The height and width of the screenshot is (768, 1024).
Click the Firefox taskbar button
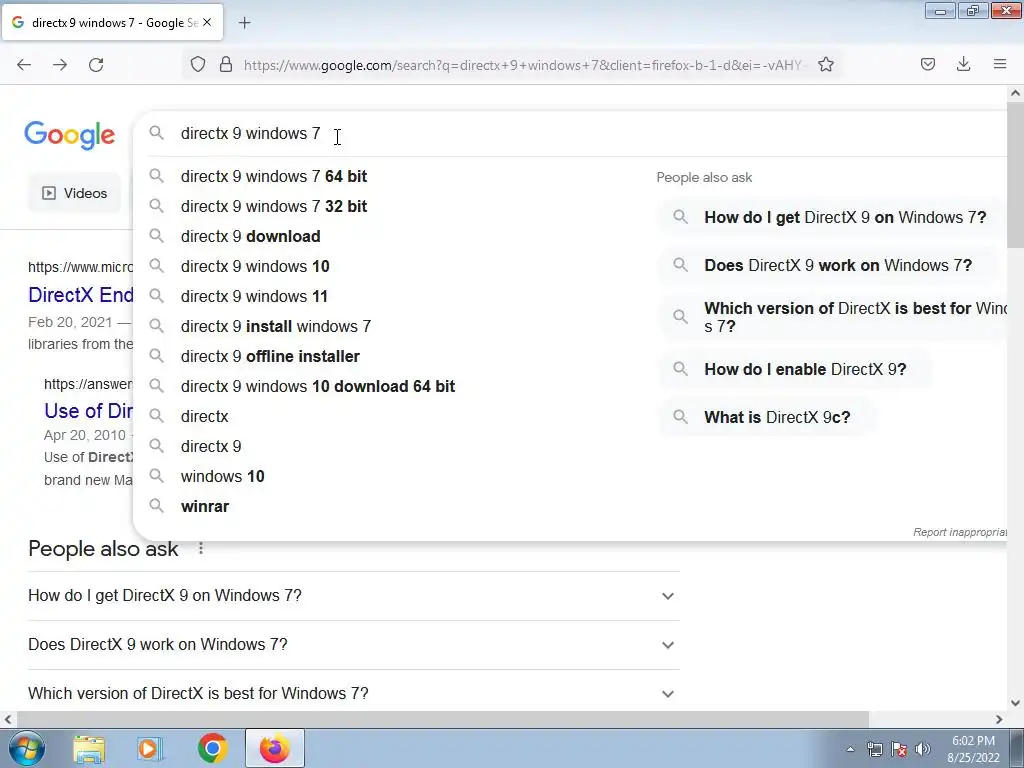[275, 748]
